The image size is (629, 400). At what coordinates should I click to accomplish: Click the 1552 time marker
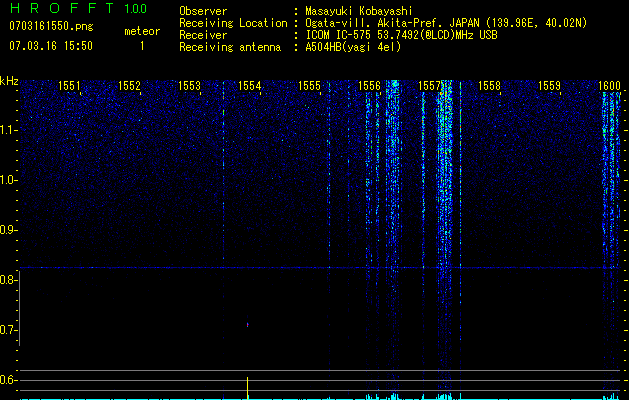point(130,85)
